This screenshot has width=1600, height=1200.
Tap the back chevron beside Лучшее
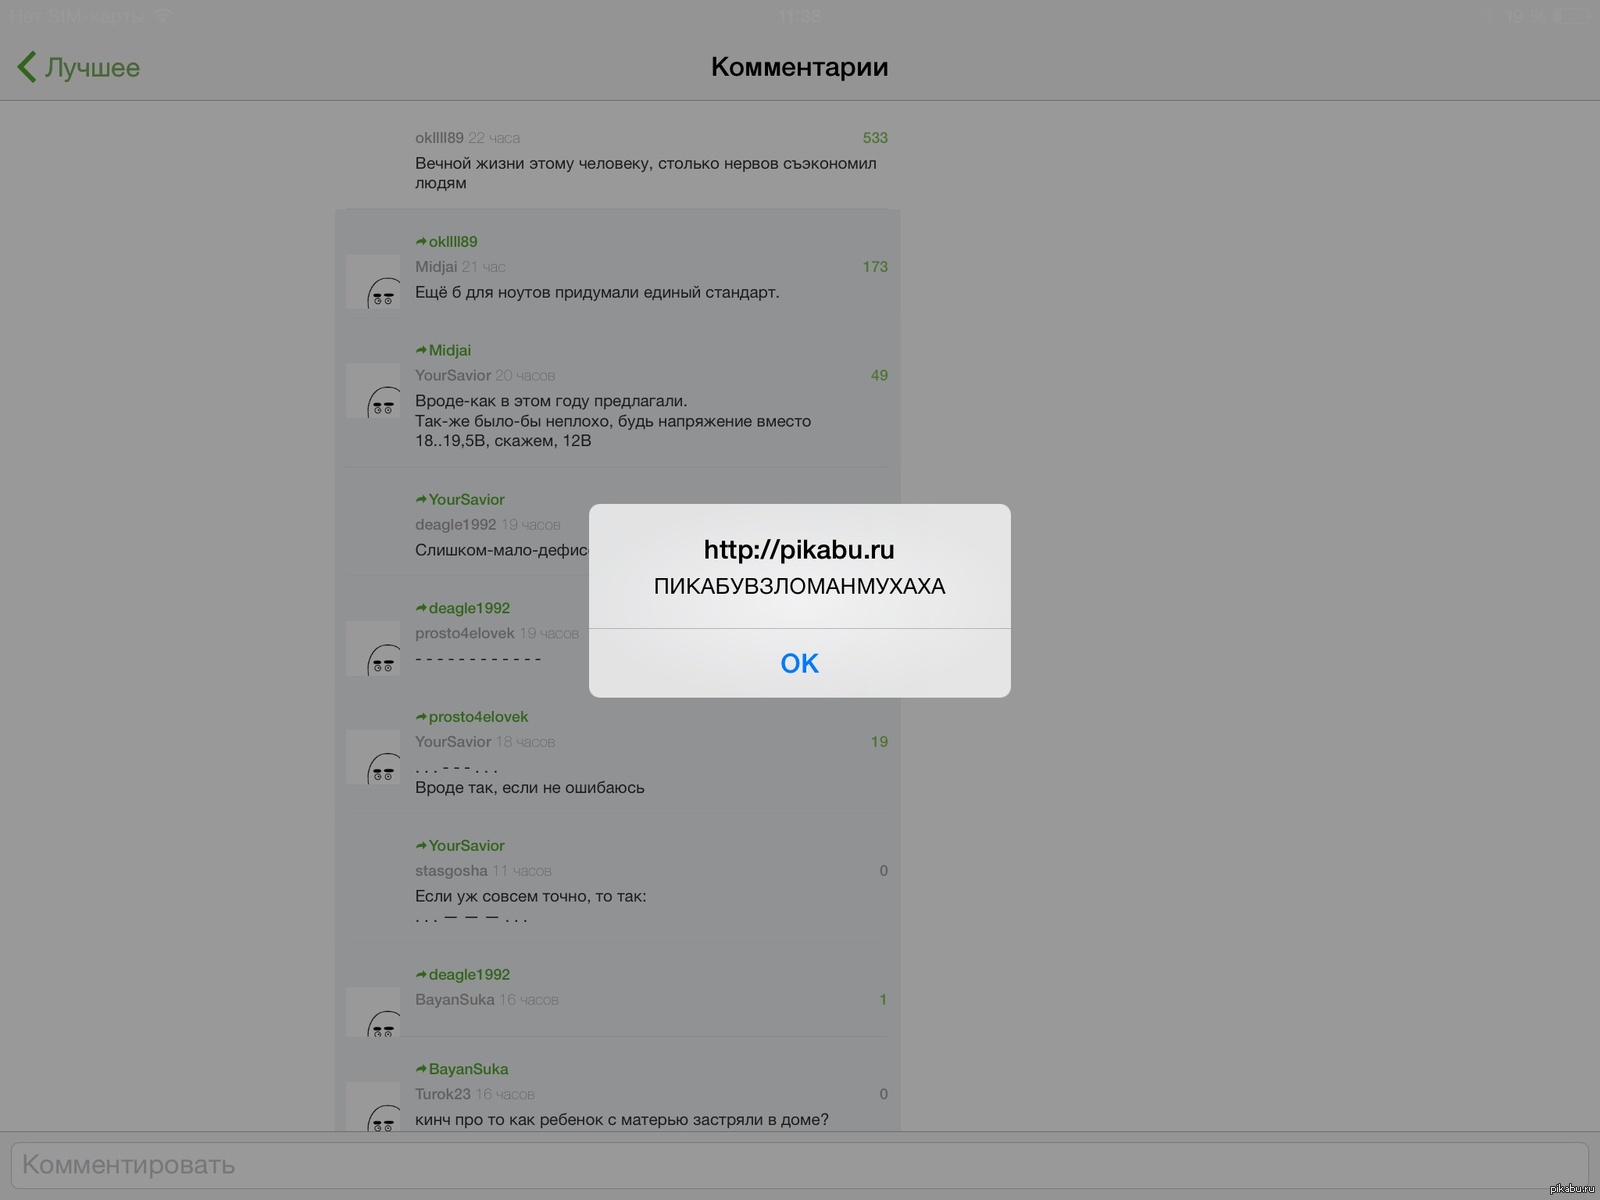click(x=27, y=67)
